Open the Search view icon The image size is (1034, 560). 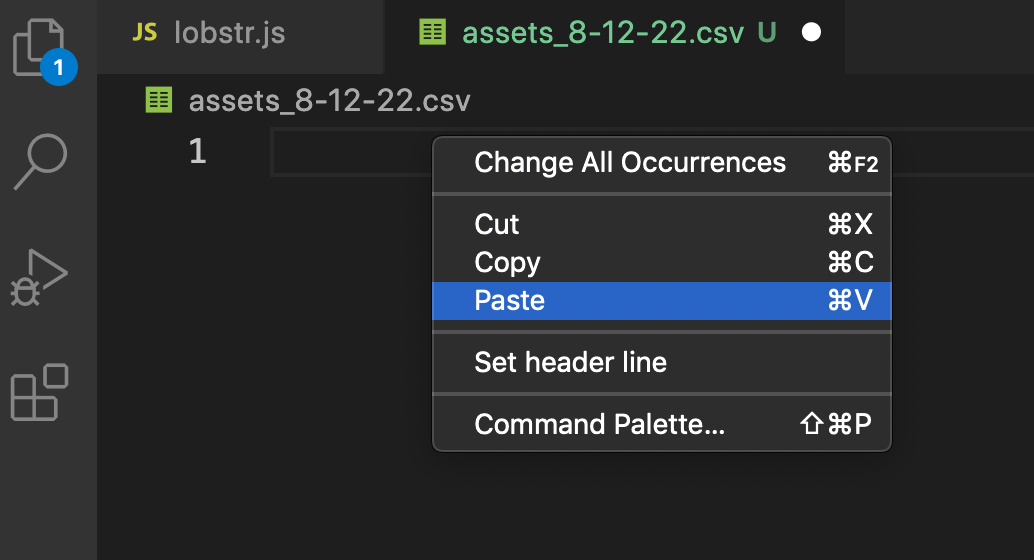click(x=41, y=160)
